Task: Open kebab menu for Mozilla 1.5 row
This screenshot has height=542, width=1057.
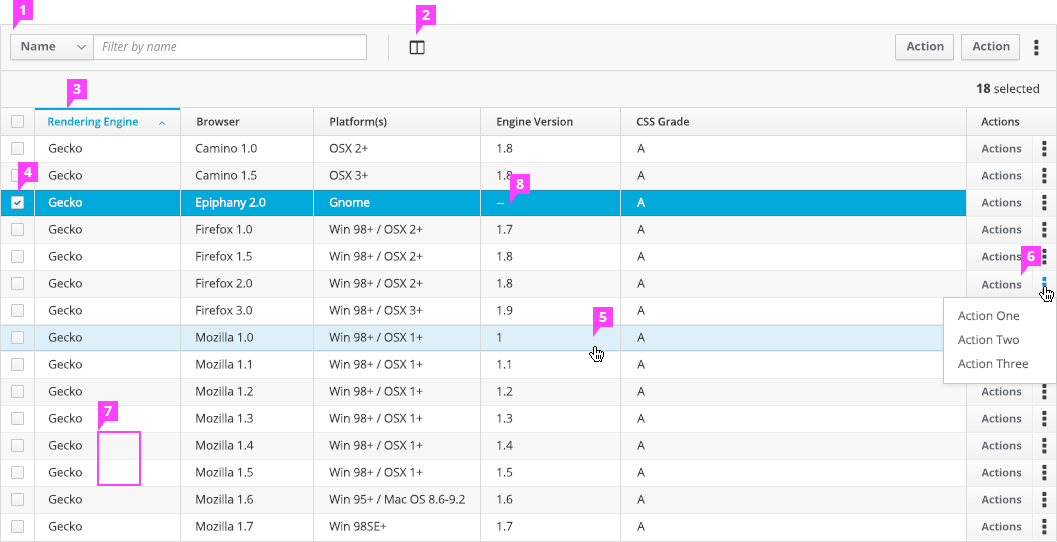Action: 1044,473
